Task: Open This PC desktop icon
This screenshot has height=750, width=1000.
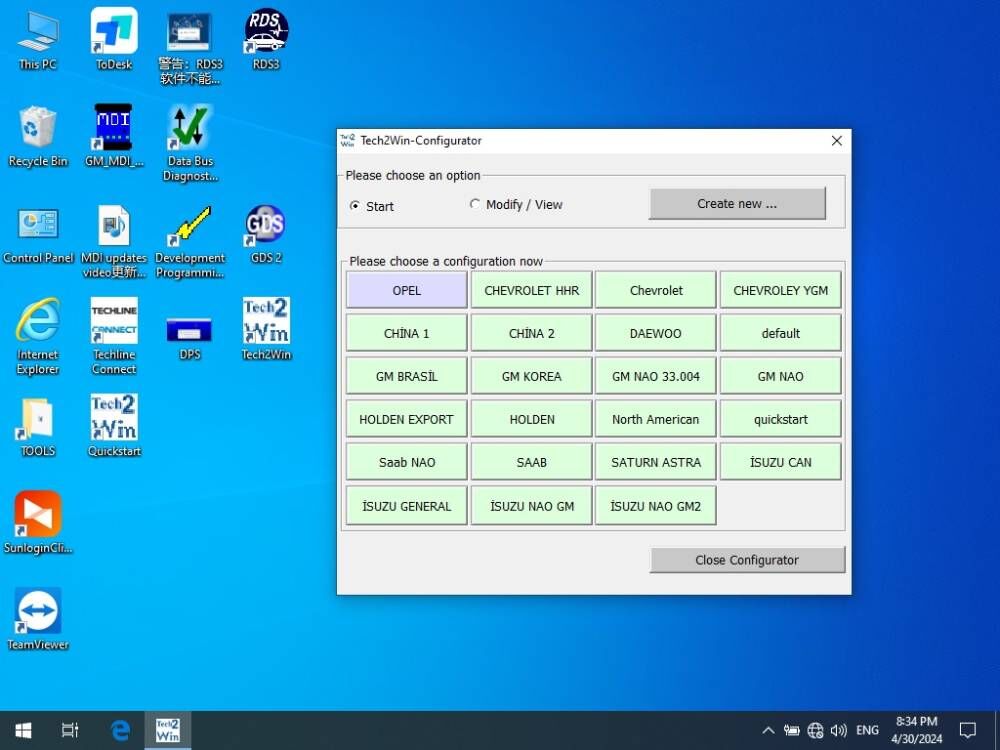Action: (38, 40)
